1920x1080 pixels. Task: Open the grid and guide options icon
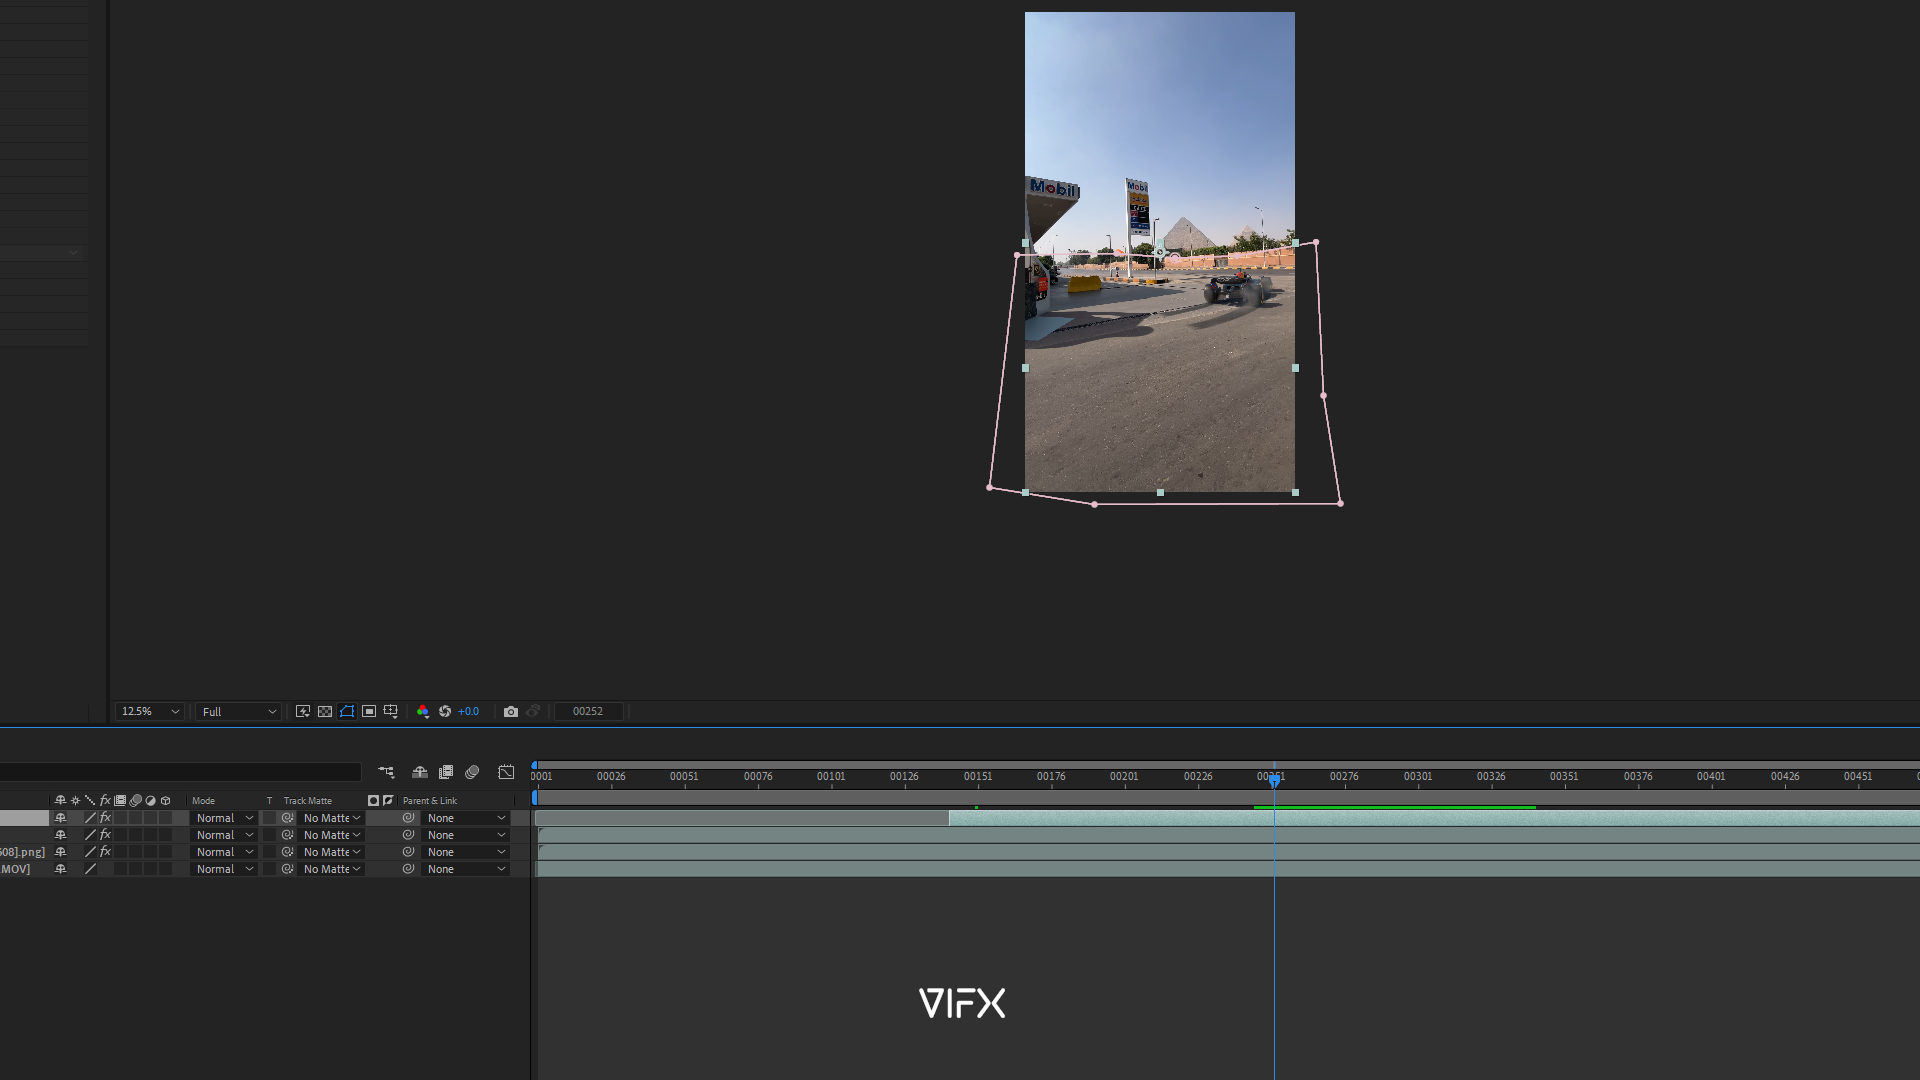click(x=391, y=712)
